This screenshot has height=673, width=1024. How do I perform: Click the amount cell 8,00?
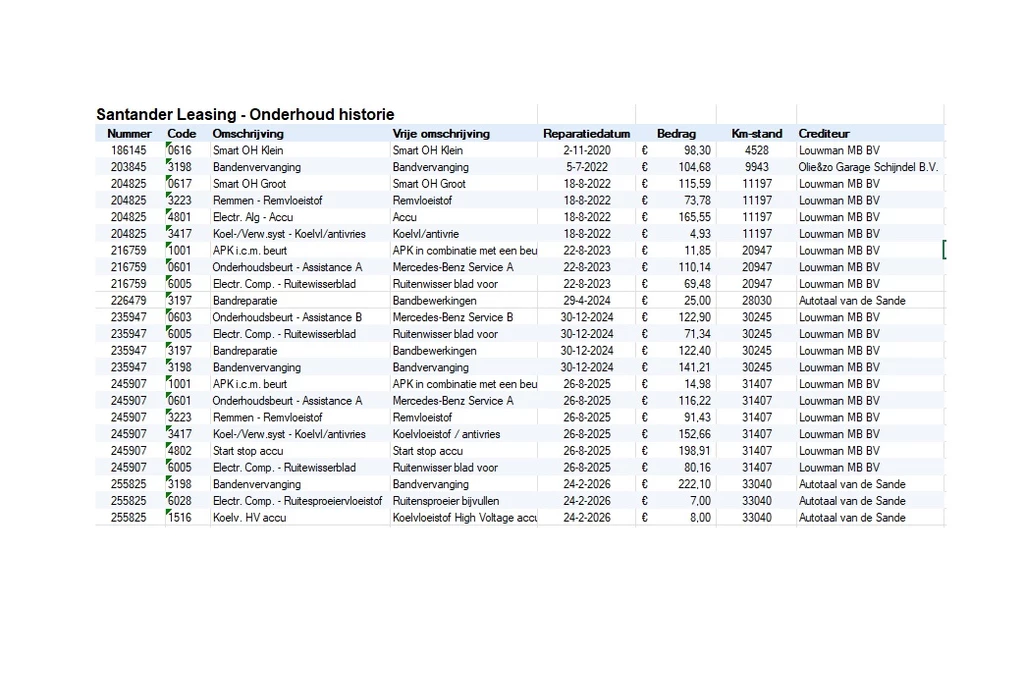click(x=700, y=518)
